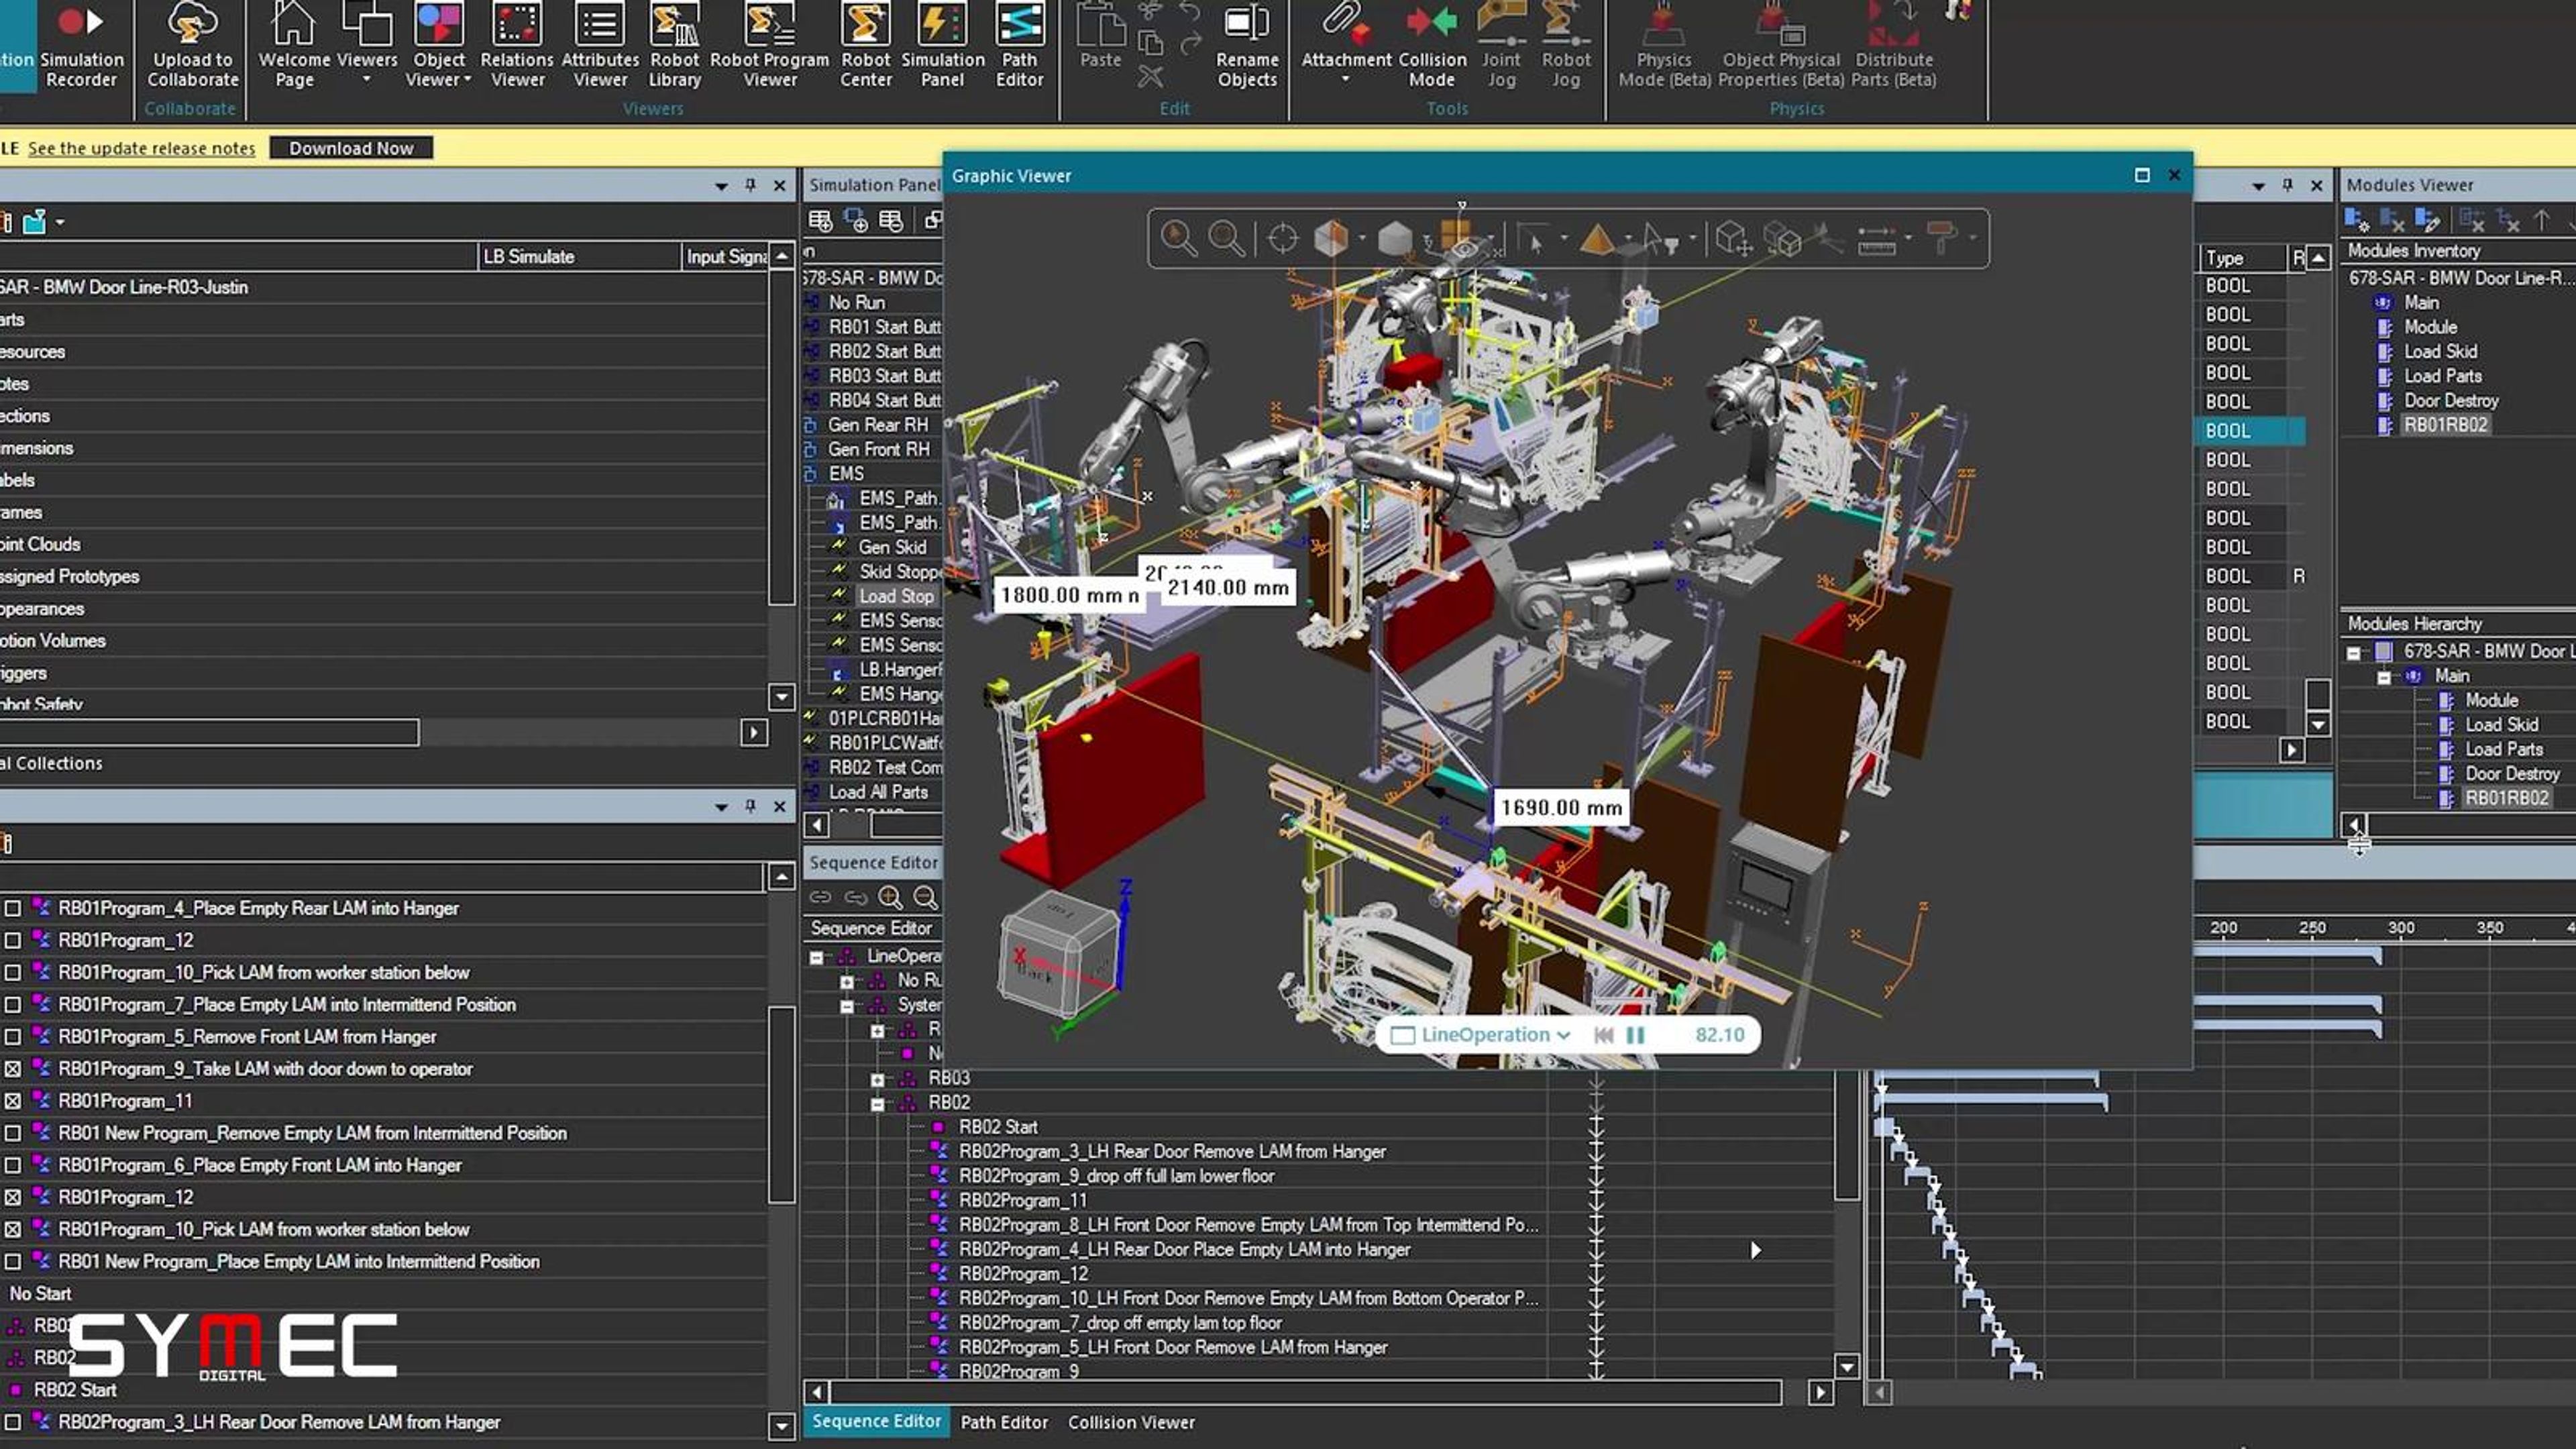Uncheck the RB01Program_11 checkbox
2576x1449 pixels.
(x=13, y=1101)
